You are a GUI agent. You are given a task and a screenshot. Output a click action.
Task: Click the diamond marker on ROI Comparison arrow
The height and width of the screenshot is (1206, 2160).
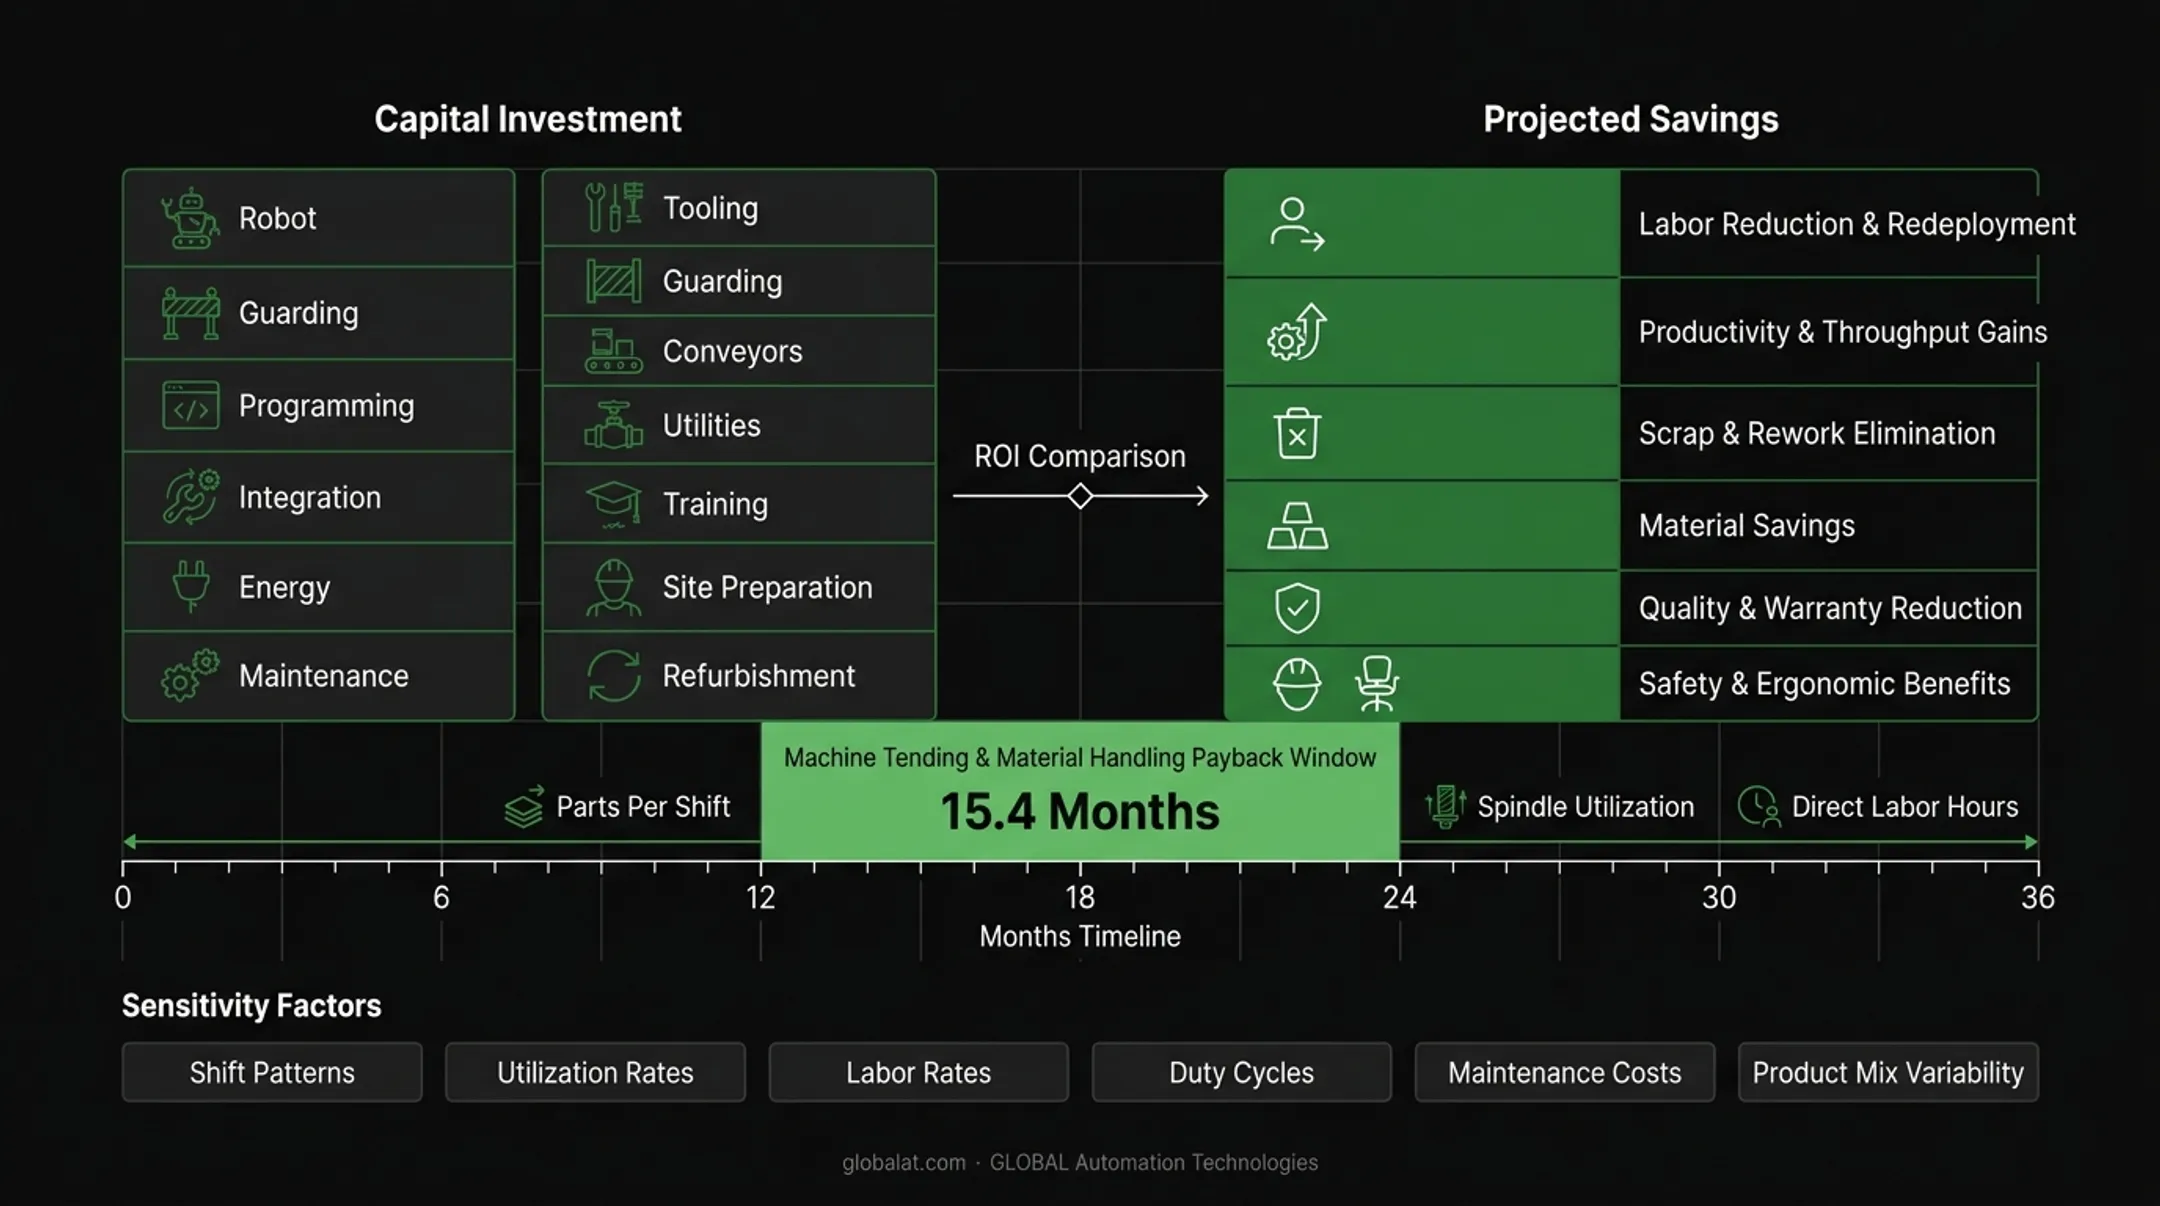click(x=1080, y=496)
